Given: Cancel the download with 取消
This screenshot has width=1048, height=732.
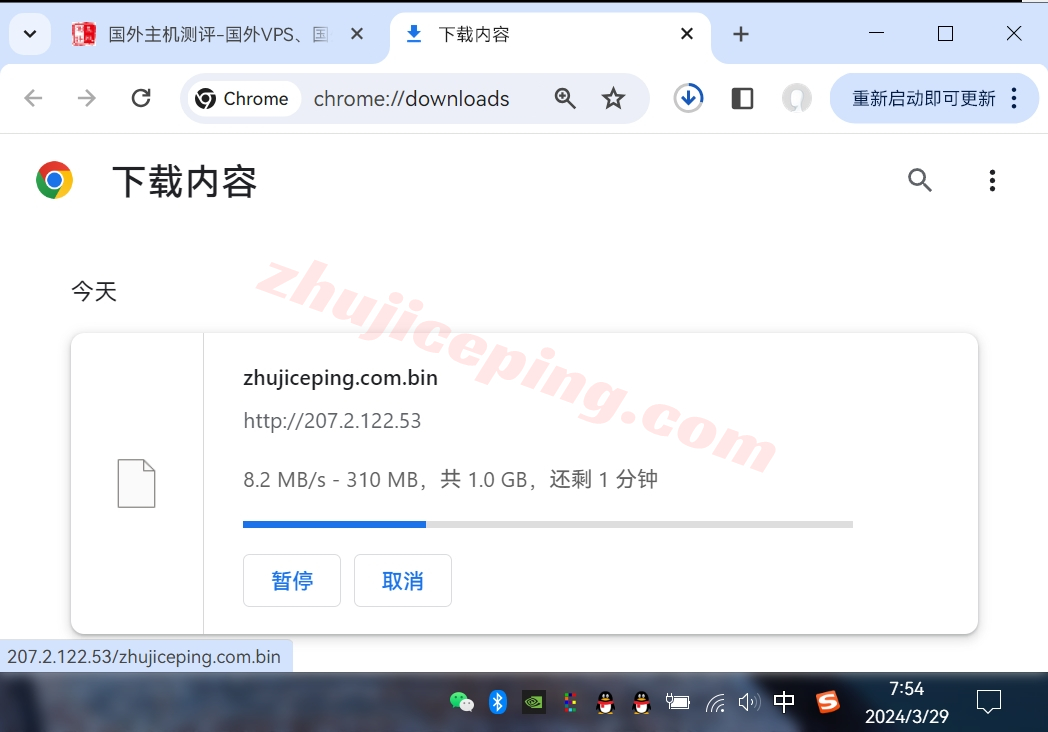Looking at the screenshot, I should tap(402, 580).
